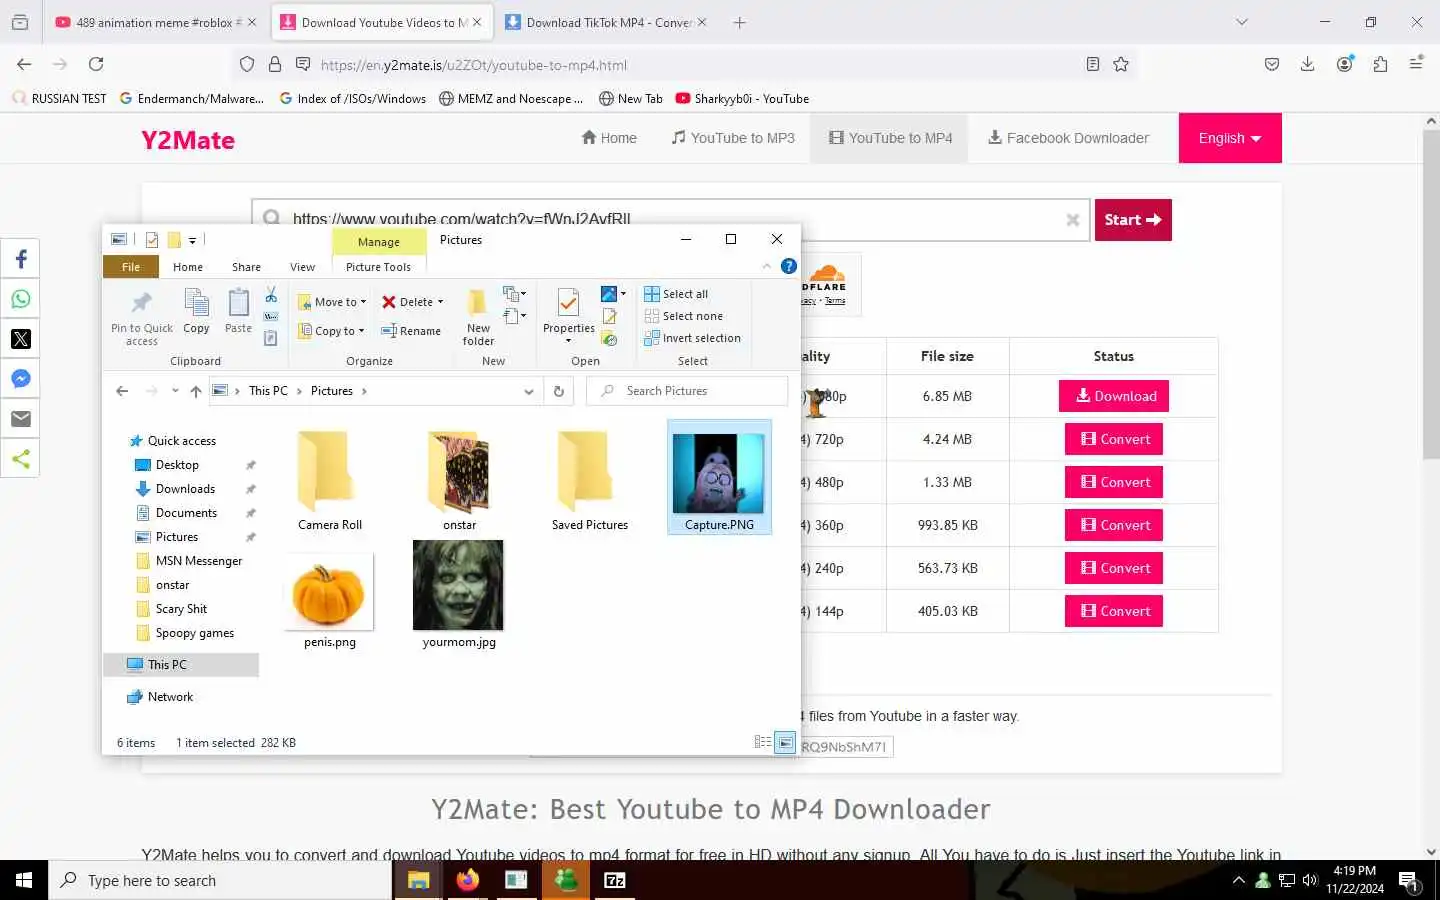Click Quick Access Toolbar new folder icon

tap(174, 240)
